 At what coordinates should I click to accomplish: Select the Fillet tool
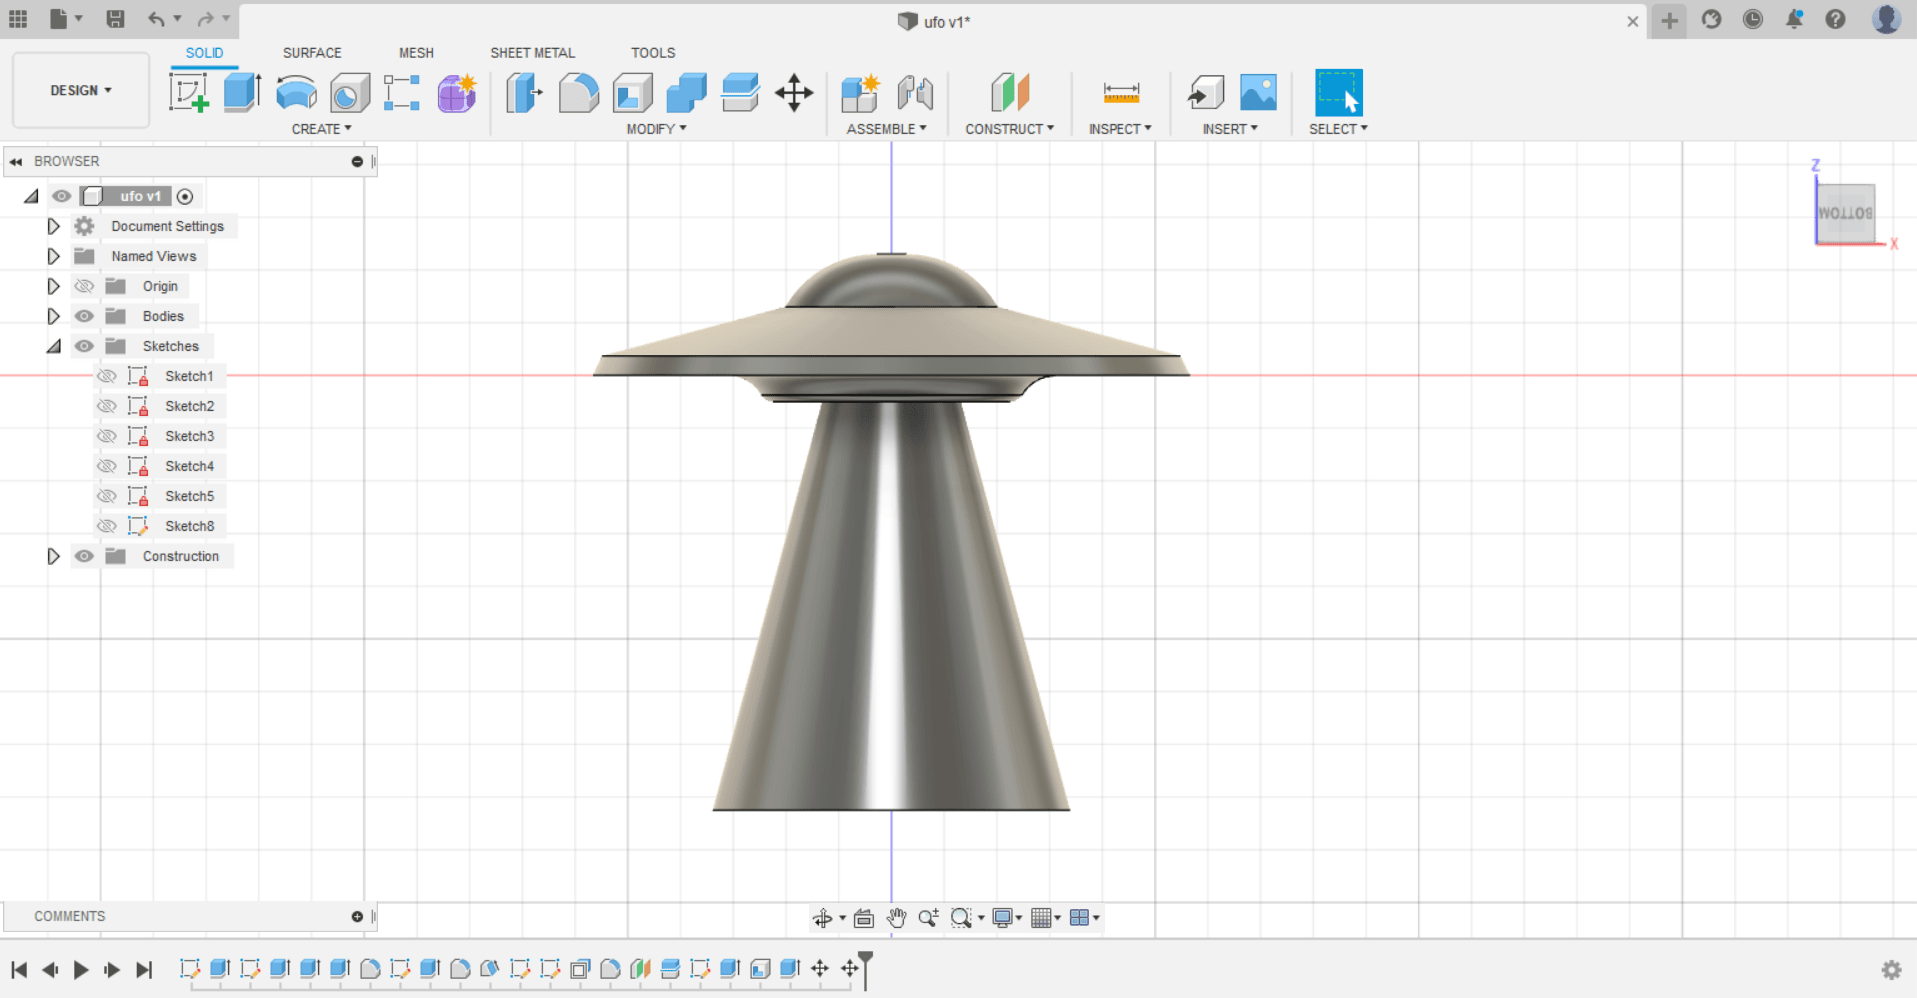click(578, 93)
